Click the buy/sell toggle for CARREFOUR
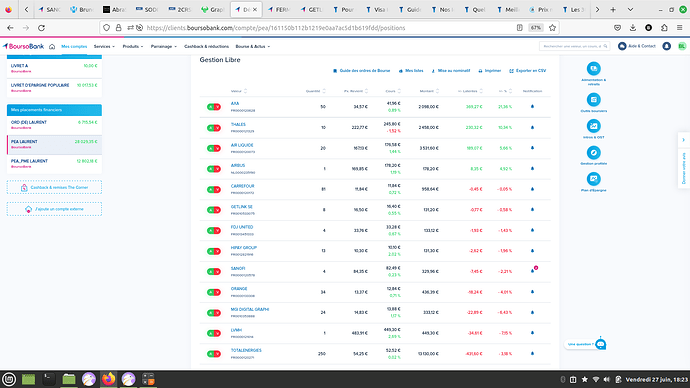This screenshot has height=388, width=690. coord(214,189)
